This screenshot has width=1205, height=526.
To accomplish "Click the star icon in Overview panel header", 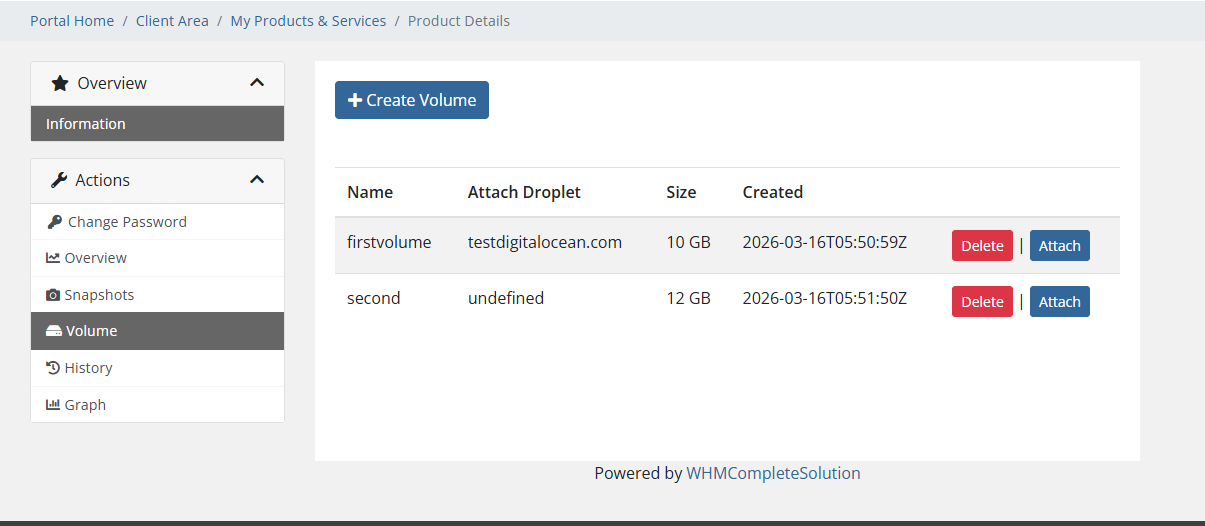I will [x=60, y=83].
